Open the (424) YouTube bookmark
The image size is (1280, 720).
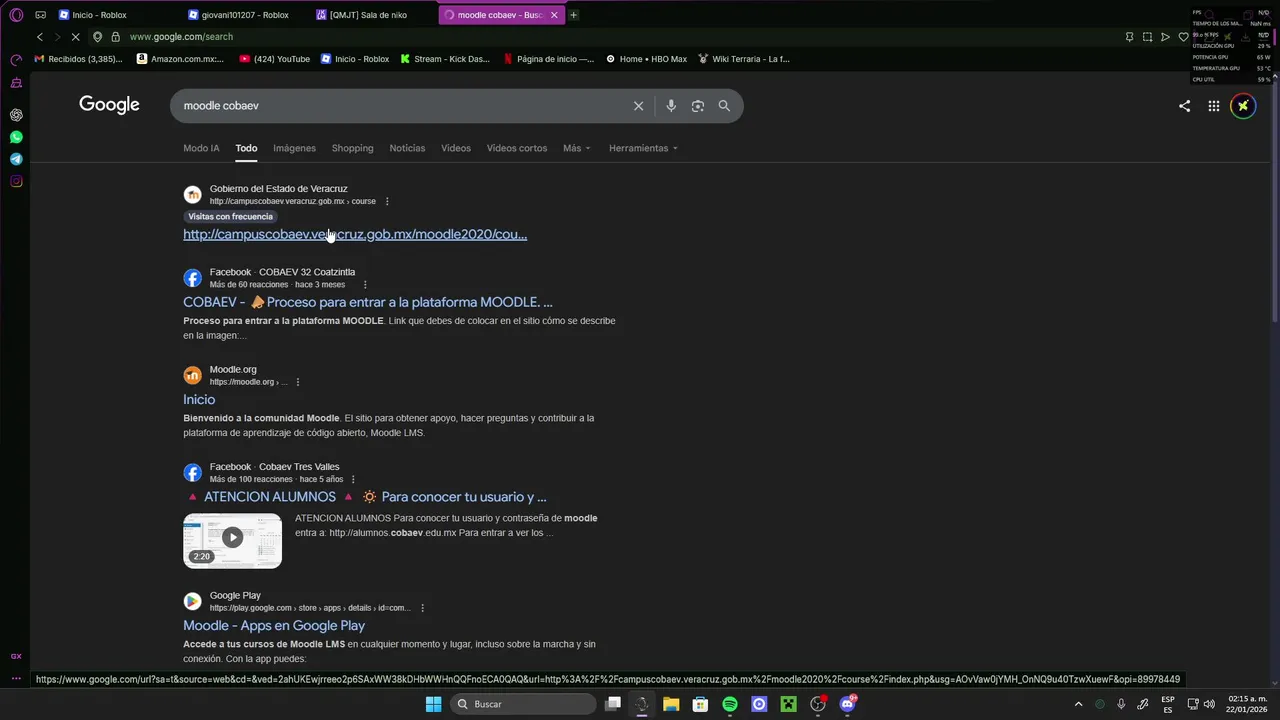click(275, 59)
